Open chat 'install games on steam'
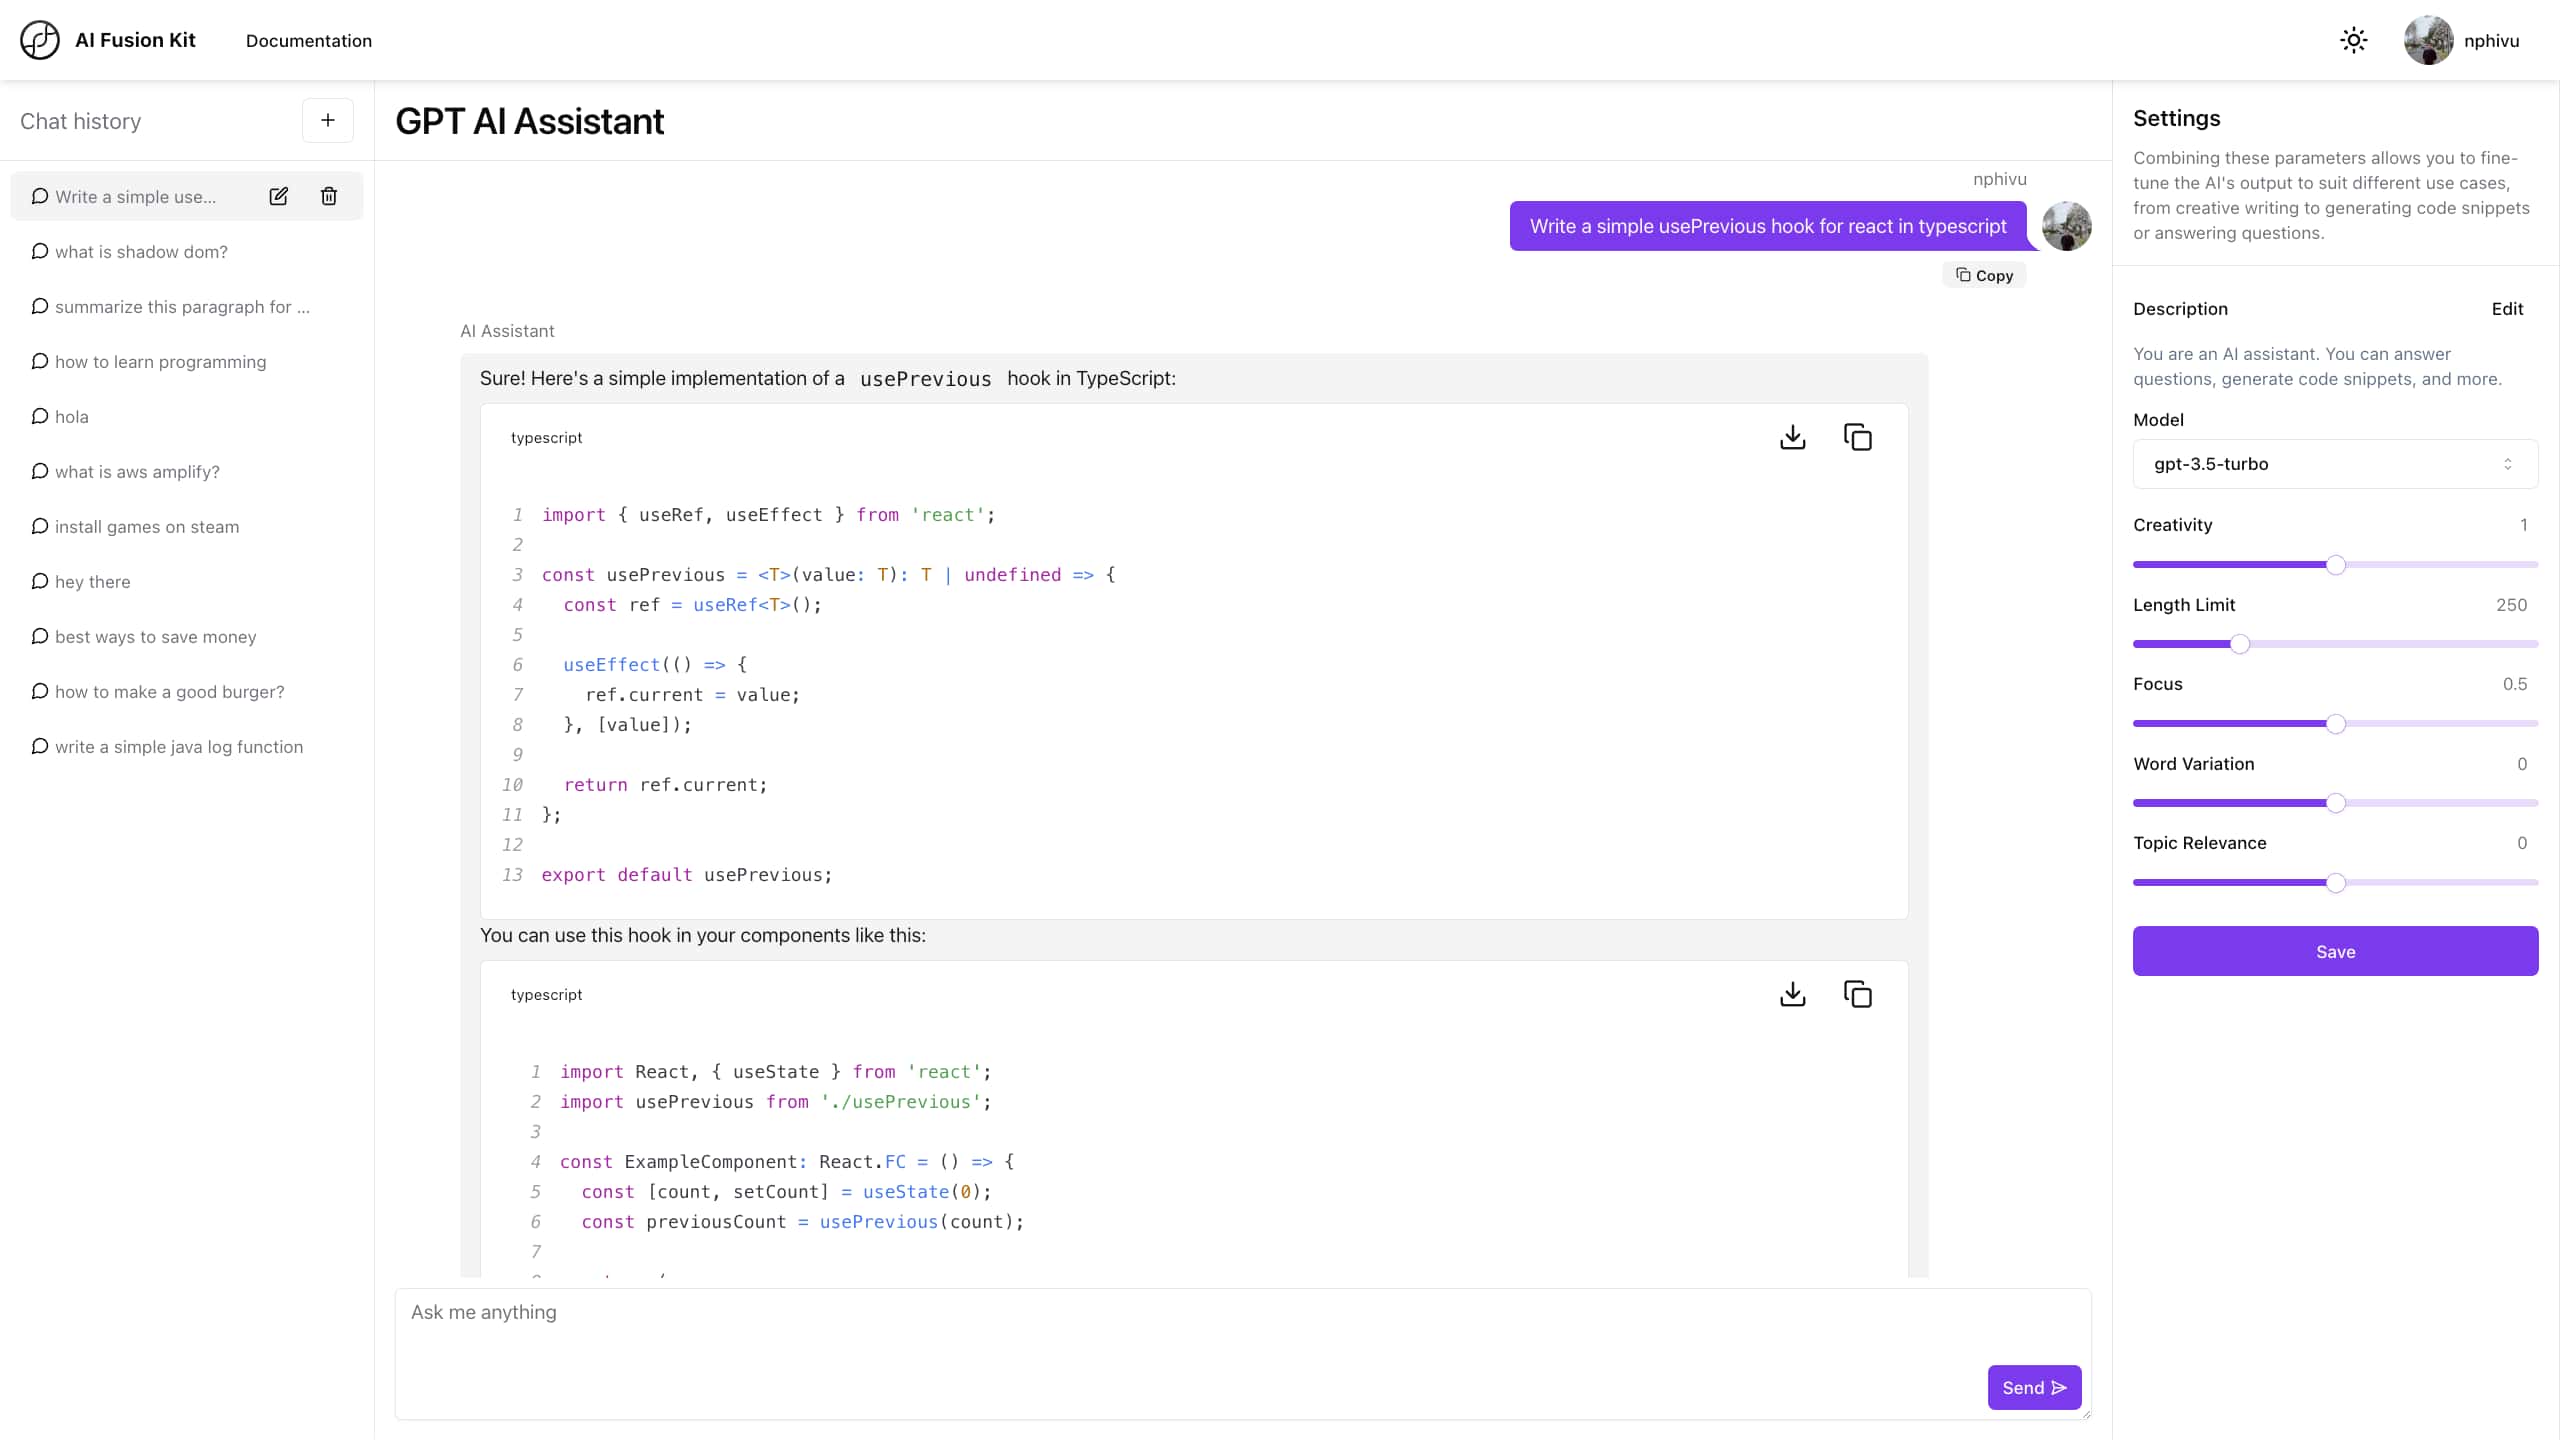This screenshot has height=1440, width=2560. pyautogui.click(x=186, y=526)
